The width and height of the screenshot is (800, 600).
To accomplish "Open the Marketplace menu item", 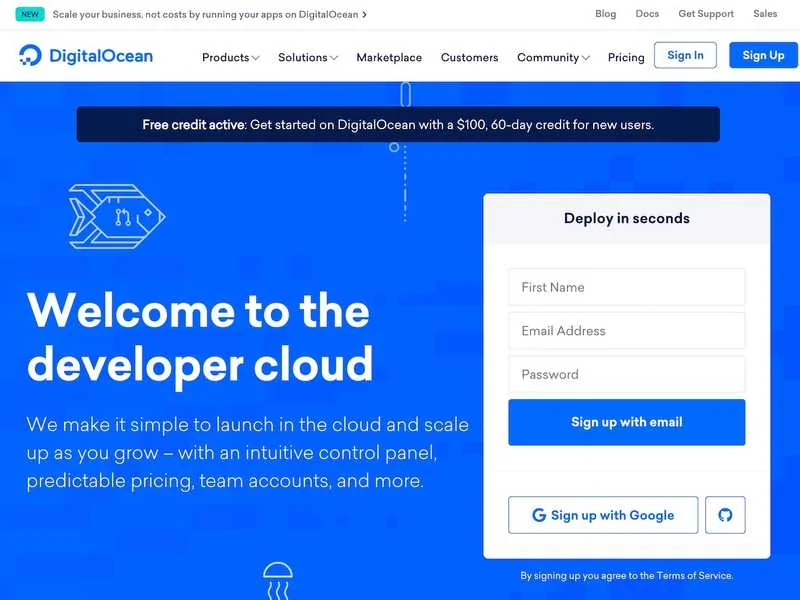I will pos(389,57).
